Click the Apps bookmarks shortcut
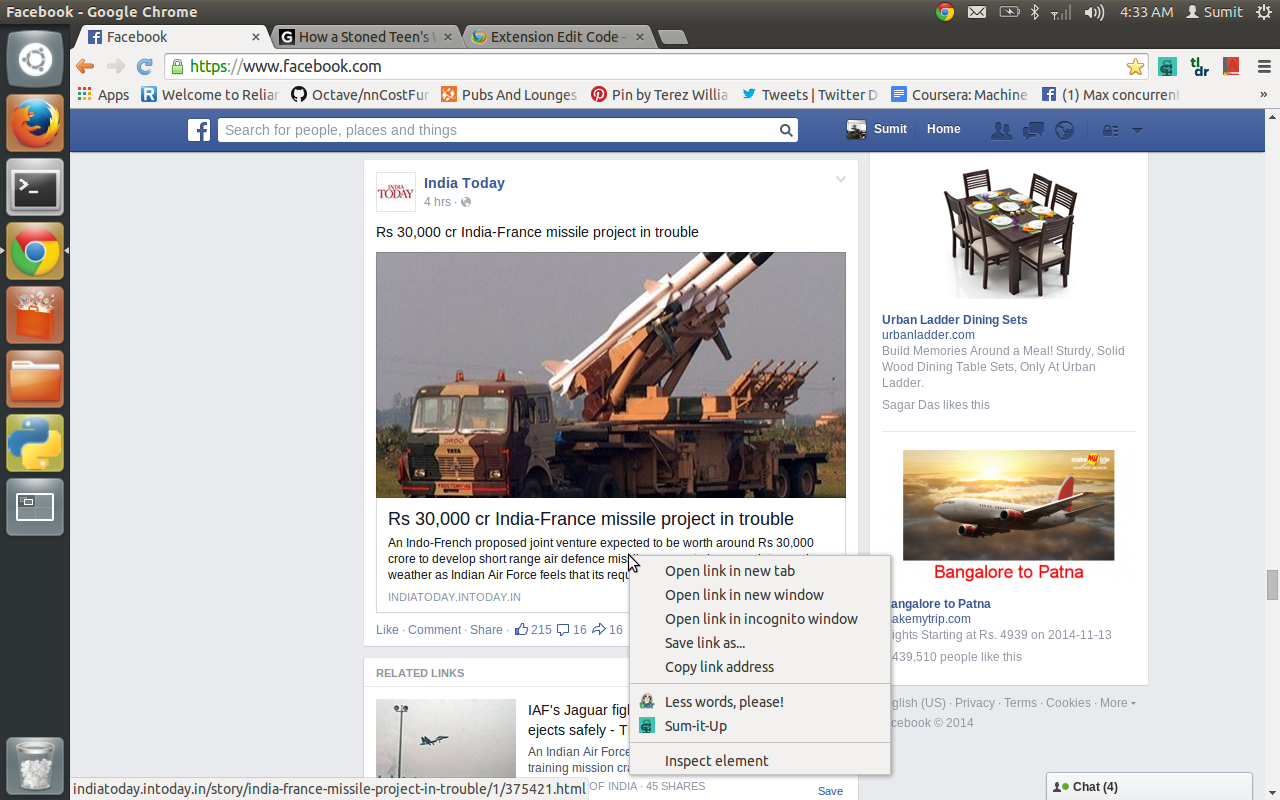 (x=104, y=95)
